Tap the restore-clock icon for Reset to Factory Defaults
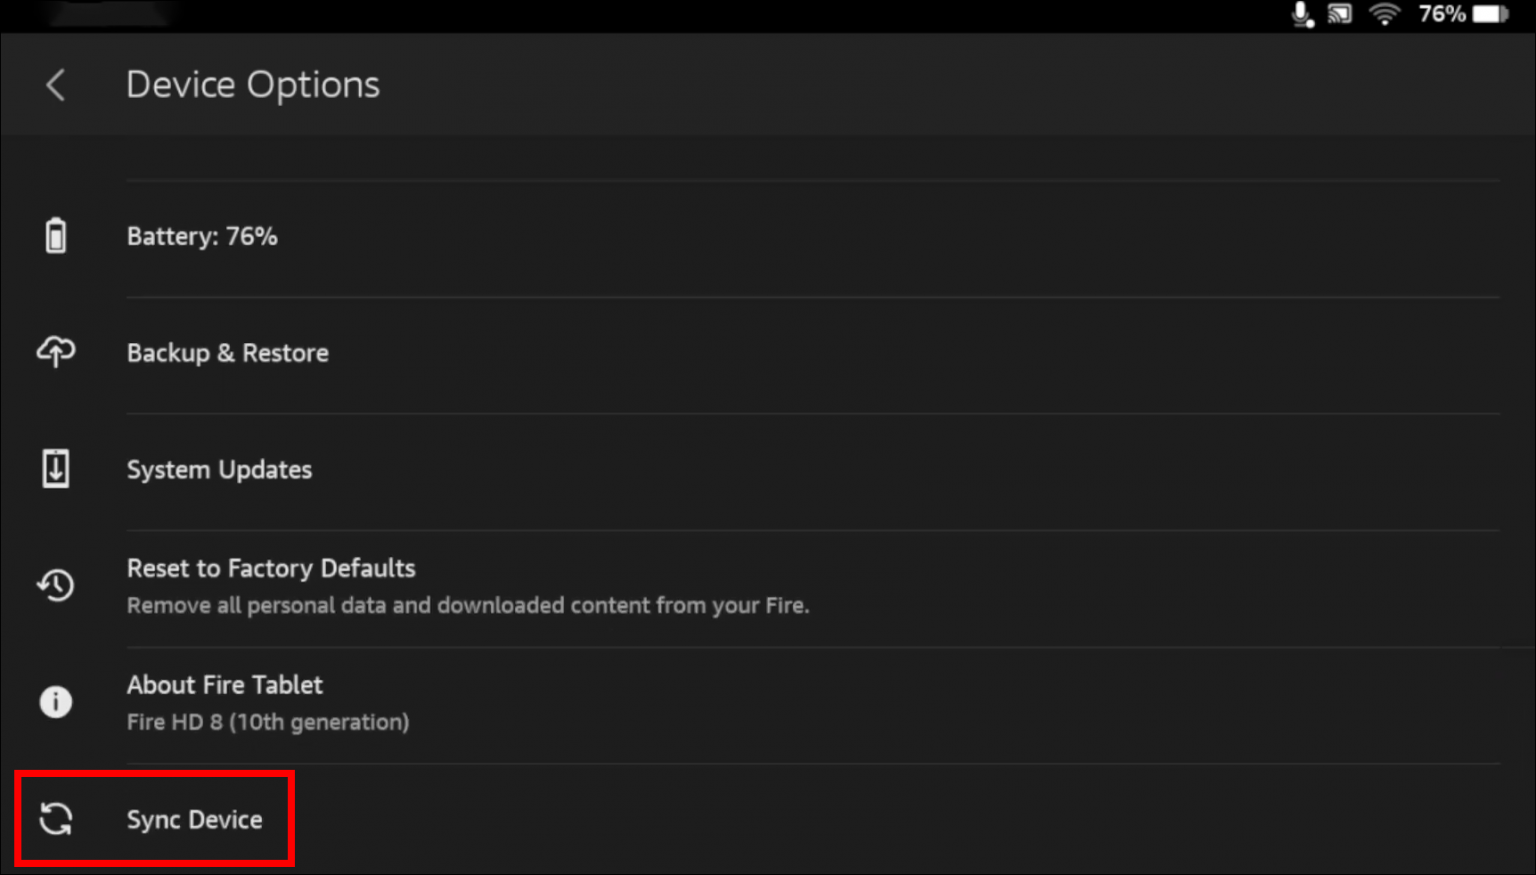The width and height of the screenshot is (1536, 875). (55, 586)
